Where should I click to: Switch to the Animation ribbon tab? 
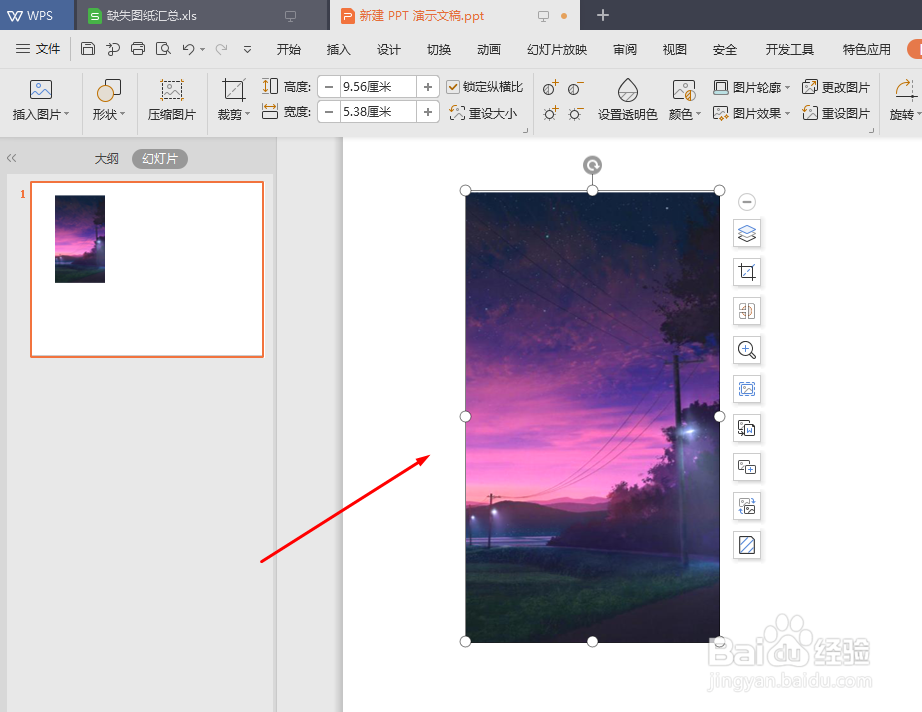tap(489, 49)
